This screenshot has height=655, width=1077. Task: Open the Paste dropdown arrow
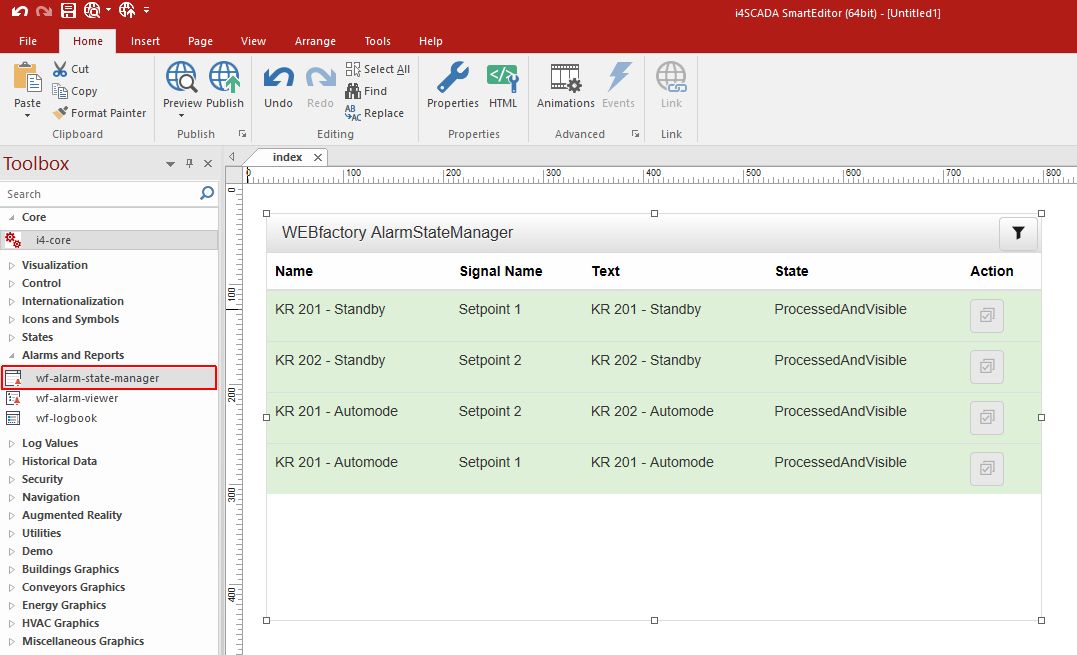click(27, 116)
